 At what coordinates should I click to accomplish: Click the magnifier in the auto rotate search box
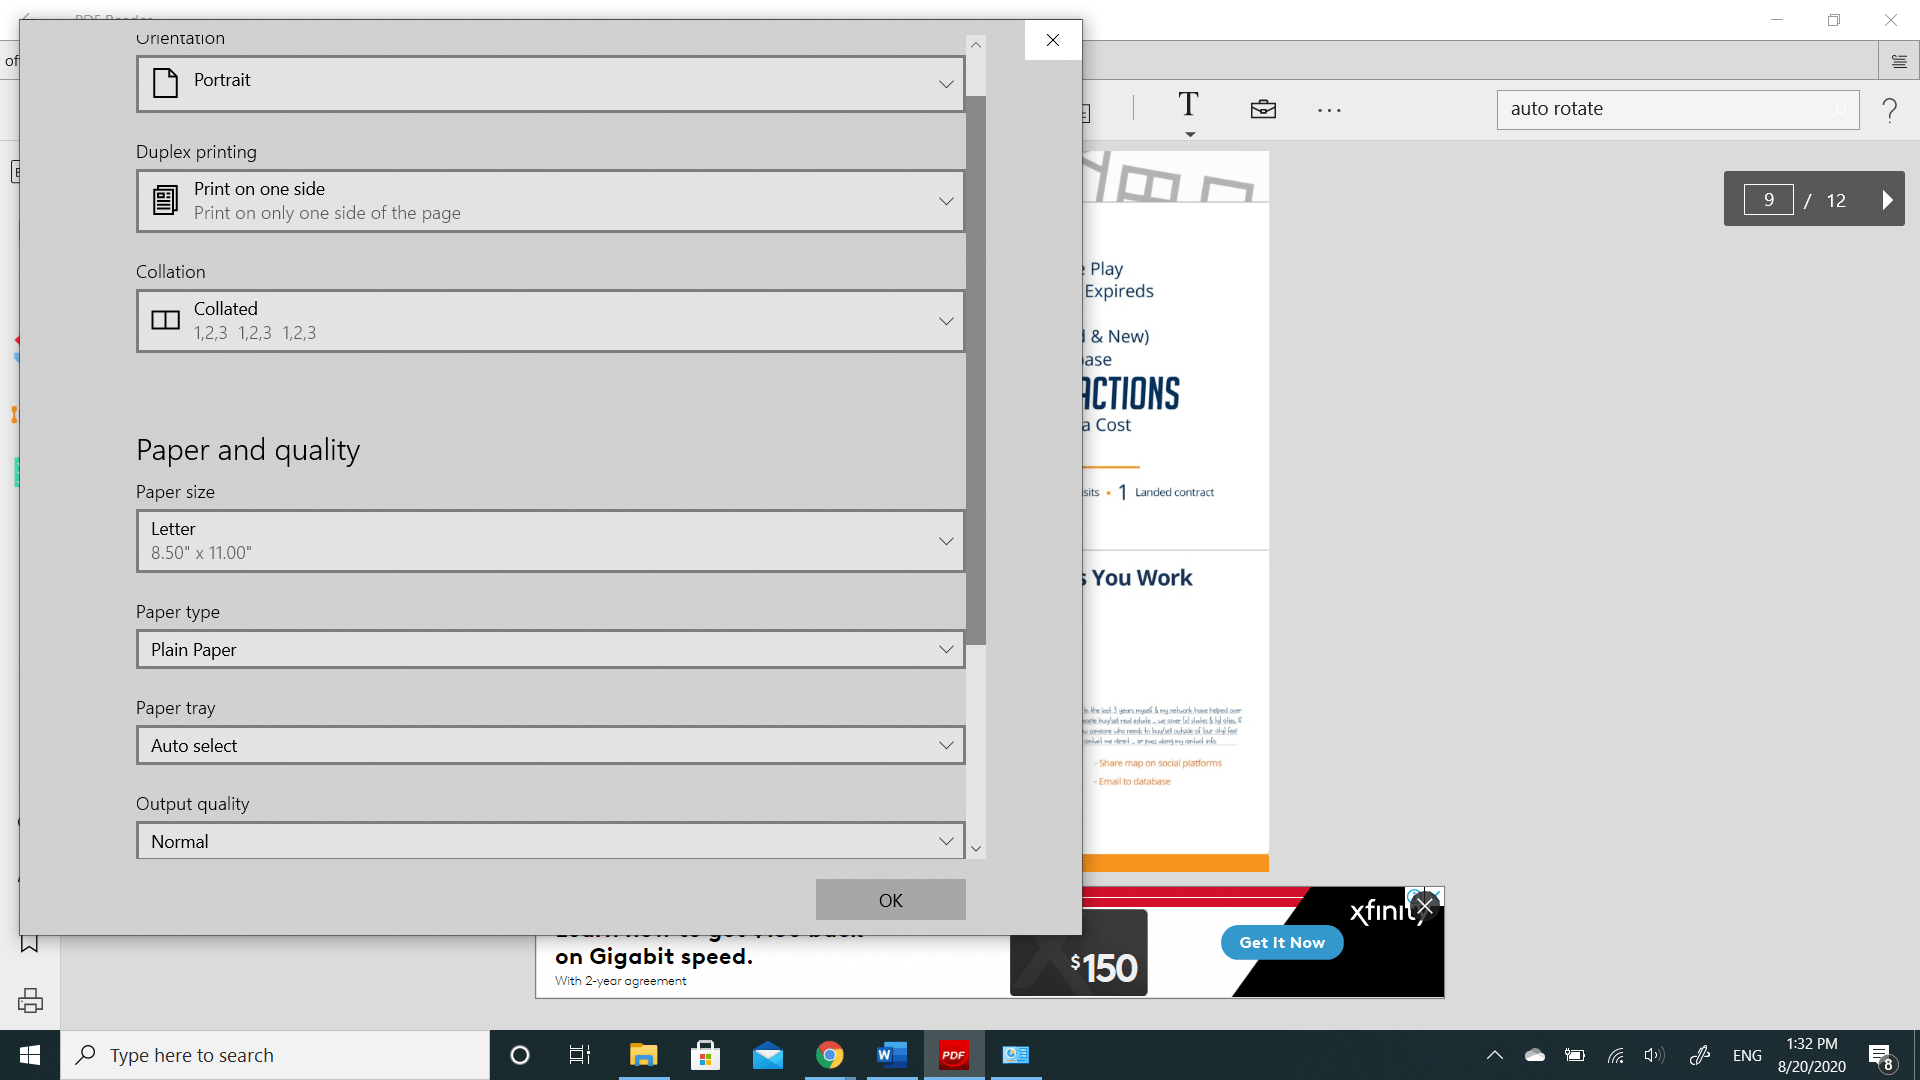pos(1840,110)
